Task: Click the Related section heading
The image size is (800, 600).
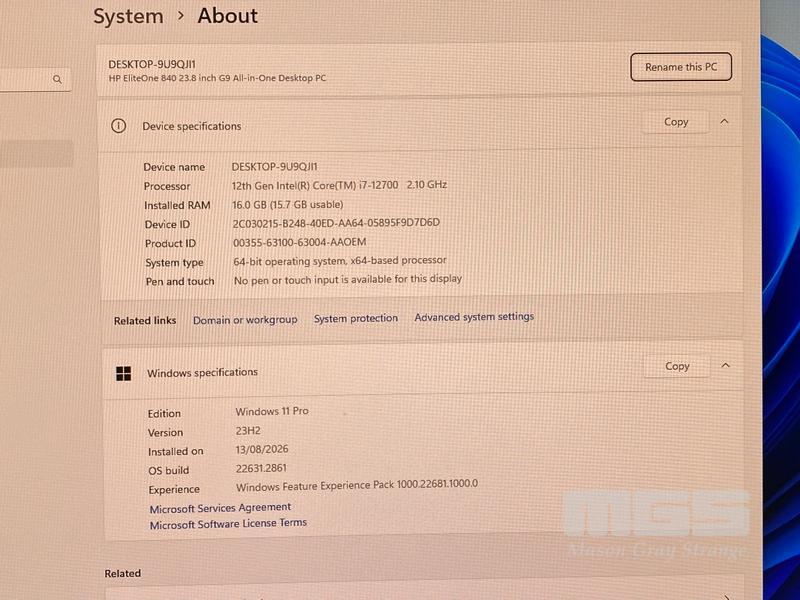Action: pos(122,573)
